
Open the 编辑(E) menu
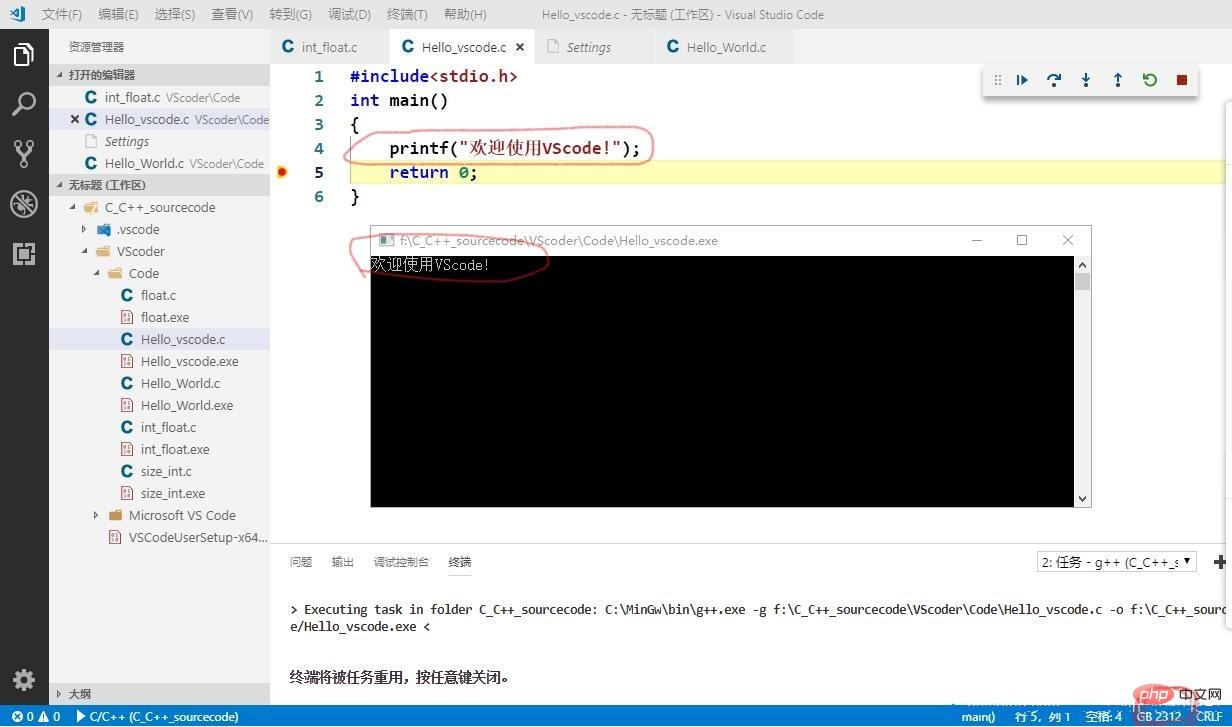point(118,14)
